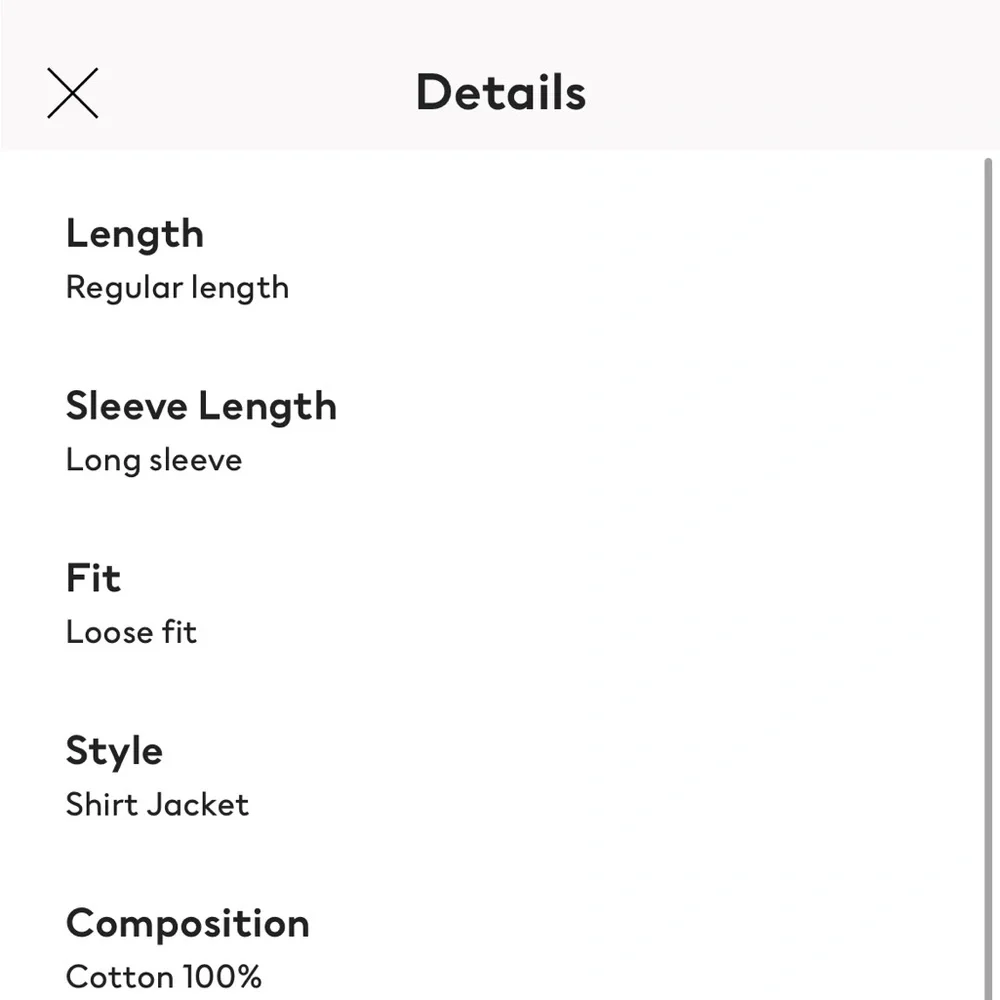
Task: Click the 'Regular length' value text
Action: coord(177,288)
